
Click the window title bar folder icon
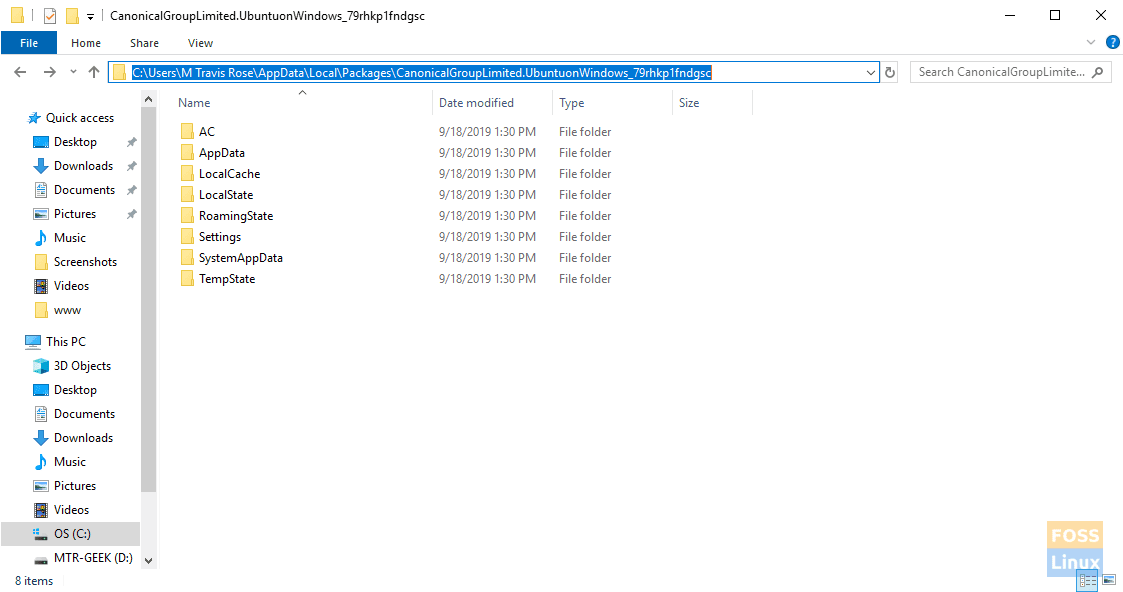pyautogui.click(x=17, y=15)
